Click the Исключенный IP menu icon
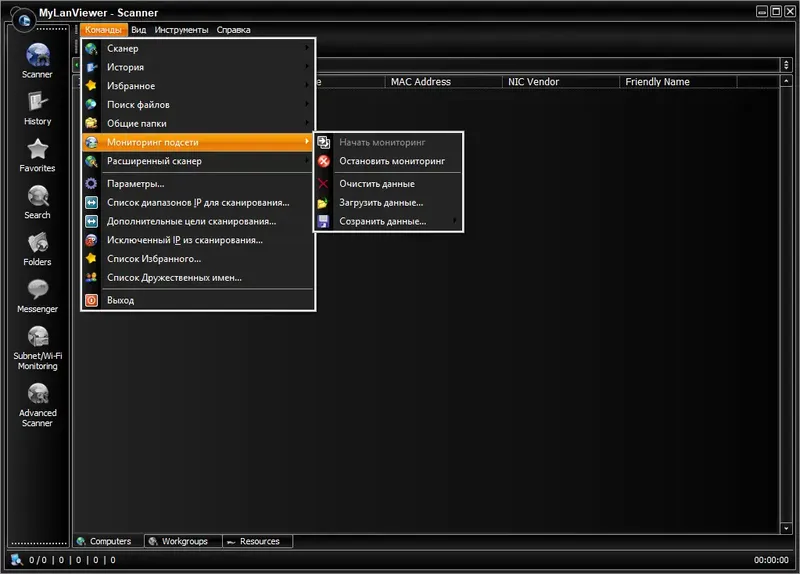This screenshot has width=800, height=574. (91, 240)
